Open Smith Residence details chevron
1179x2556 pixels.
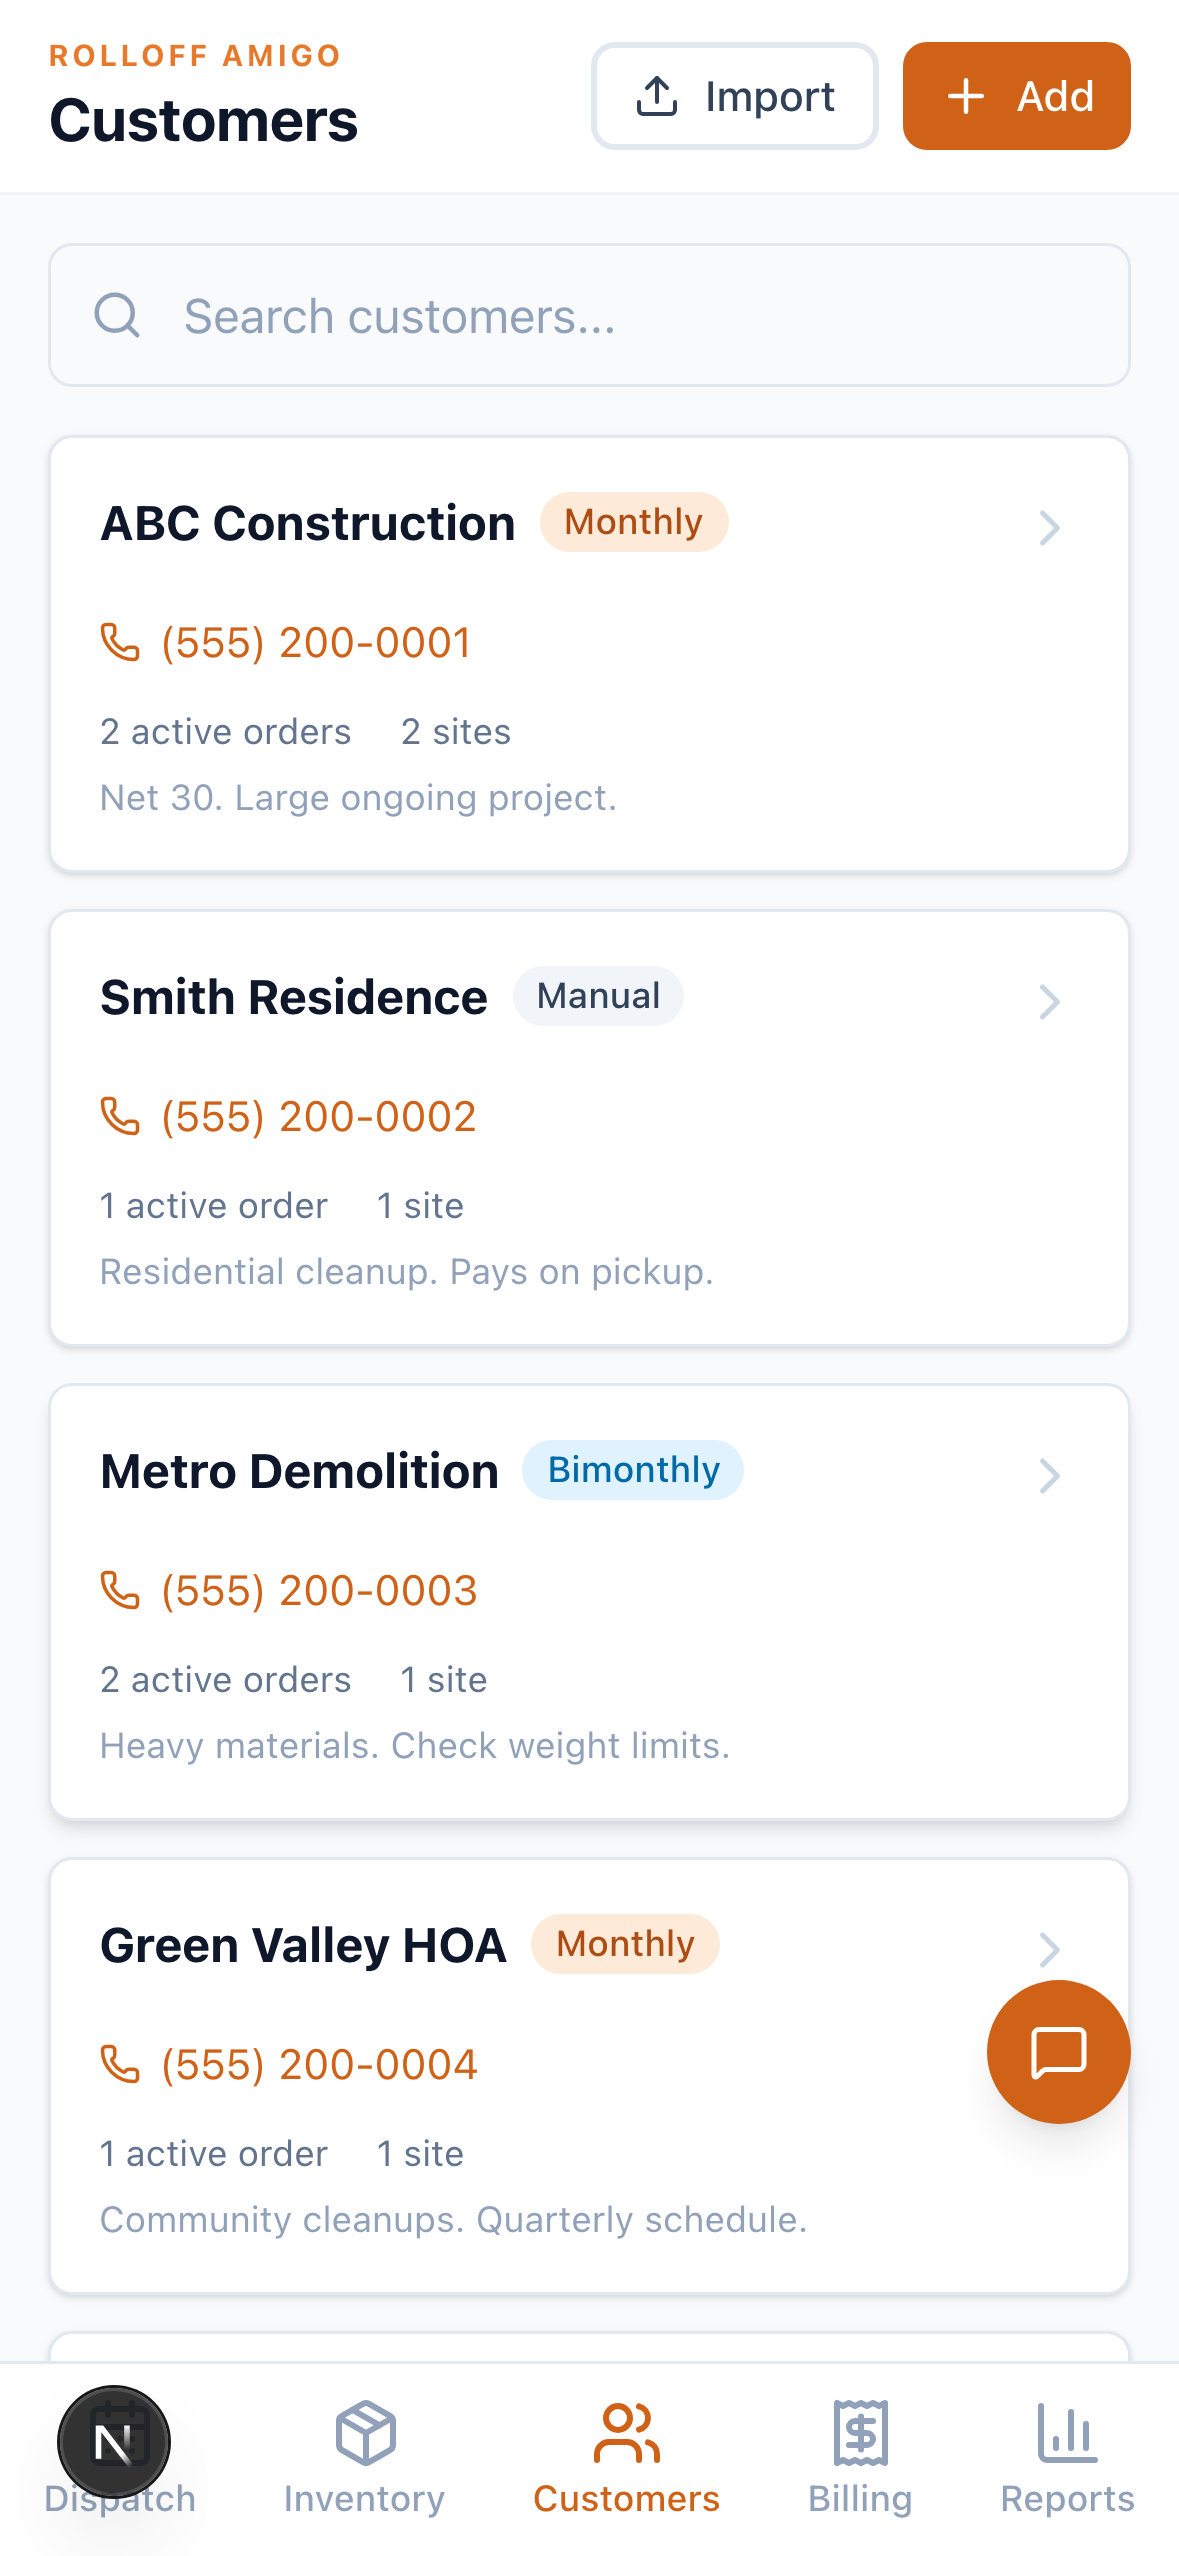pyautogui.click(x=1049, y=1002)
